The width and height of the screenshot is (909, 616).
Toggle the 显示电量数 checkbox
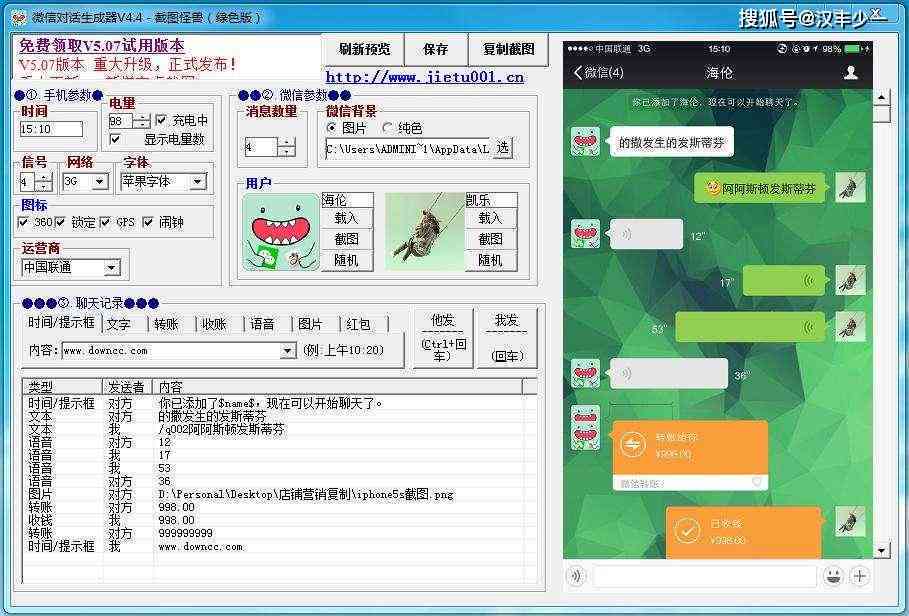pos(115,139)
